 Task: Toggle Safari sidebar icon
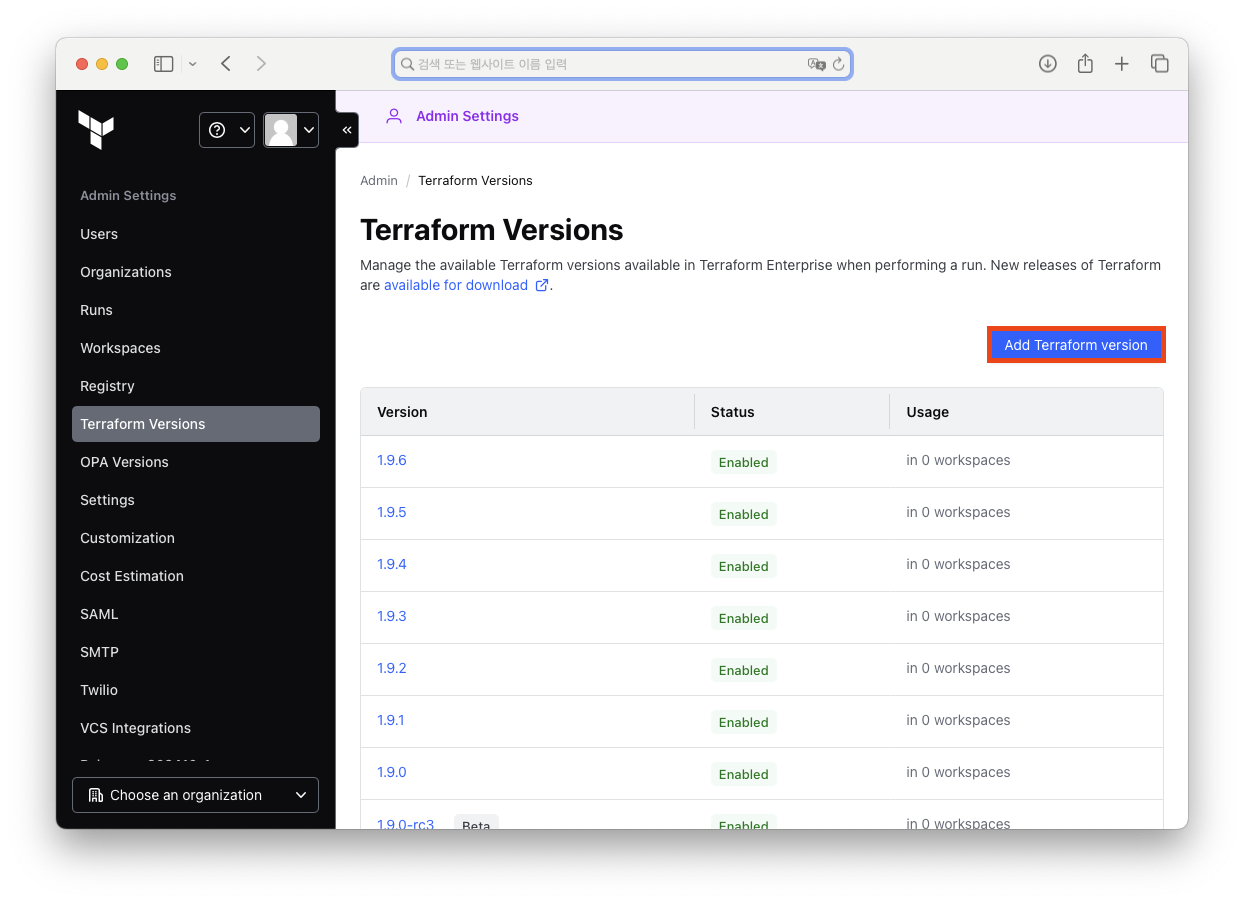click(164, 64)
